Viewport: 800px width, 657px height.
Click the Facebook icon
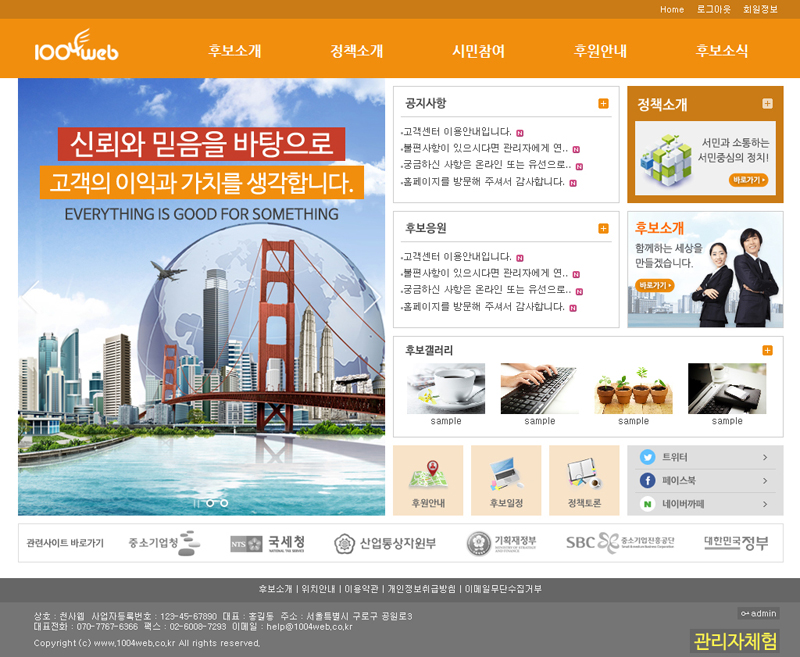coord(647,481)
